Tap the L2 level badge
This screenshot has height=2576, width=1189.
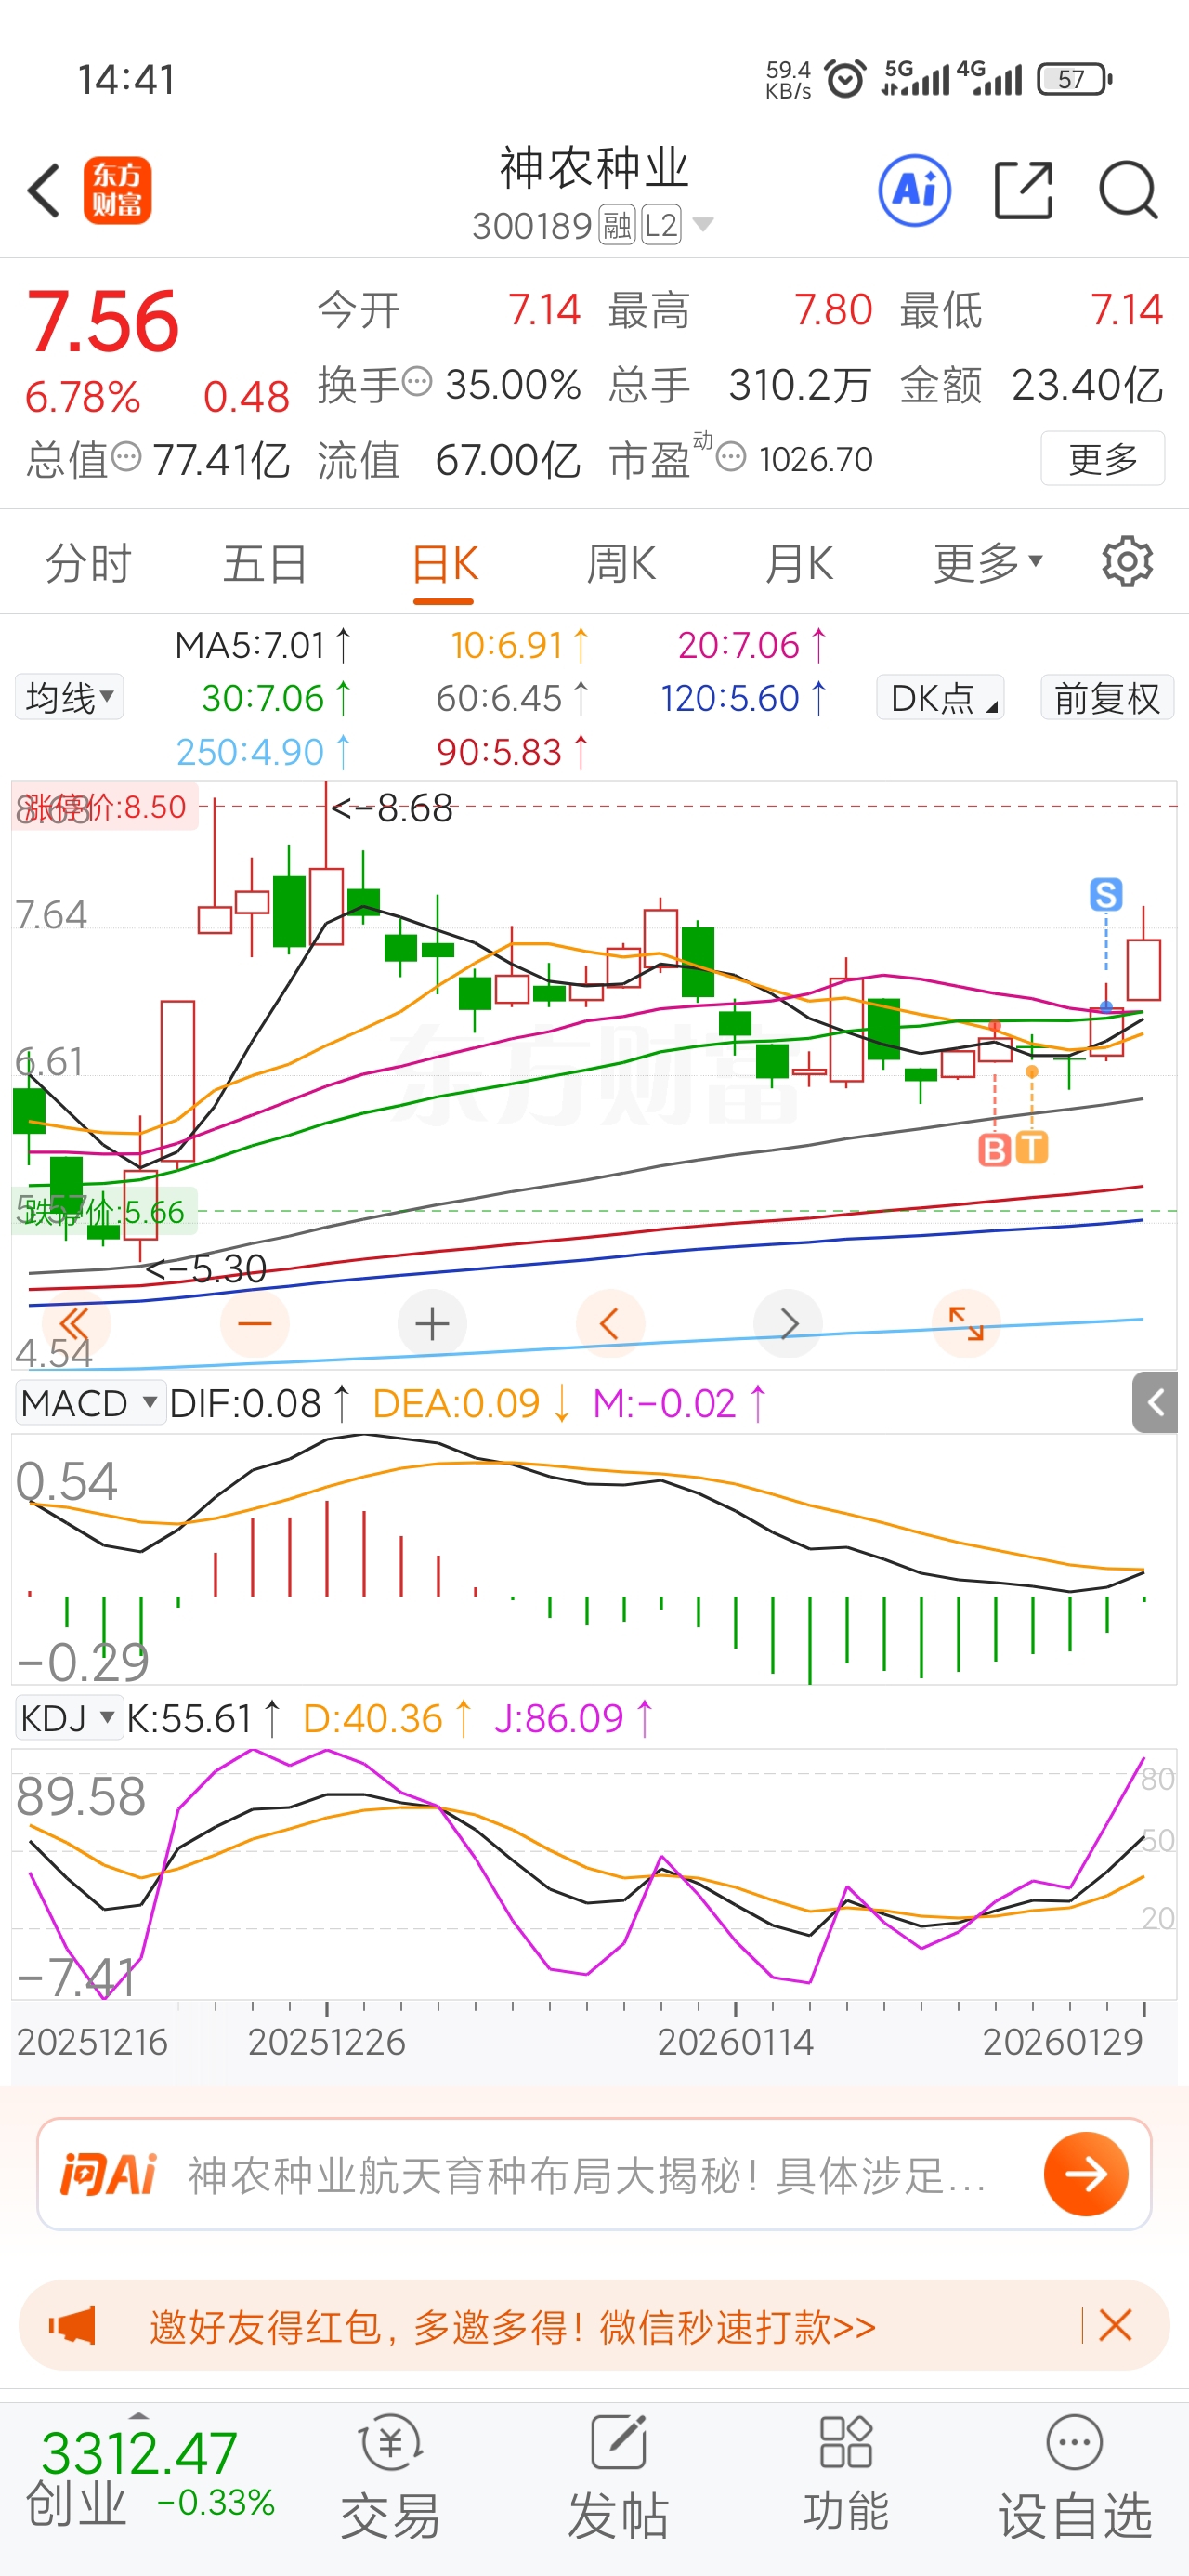click(x=661, y=225)
